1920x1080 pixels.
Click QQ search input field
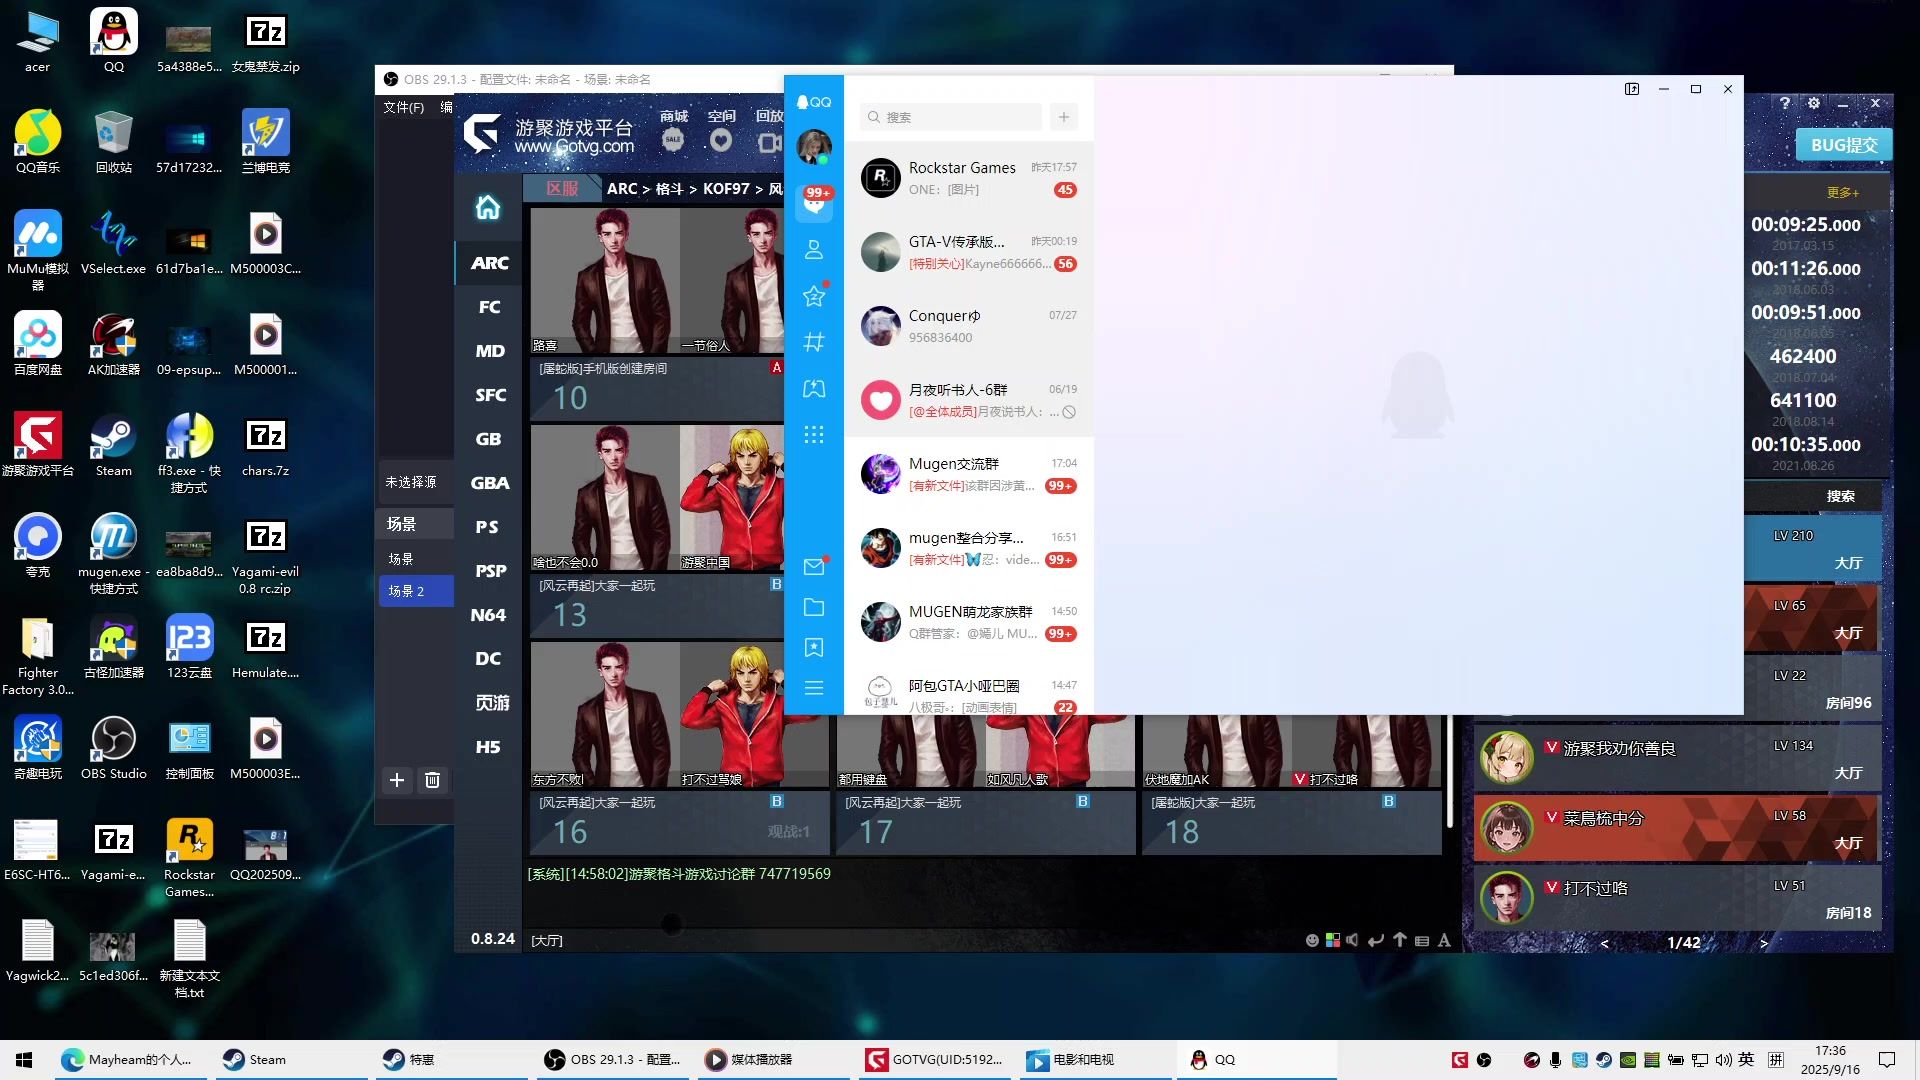click(x=951, y=117)
